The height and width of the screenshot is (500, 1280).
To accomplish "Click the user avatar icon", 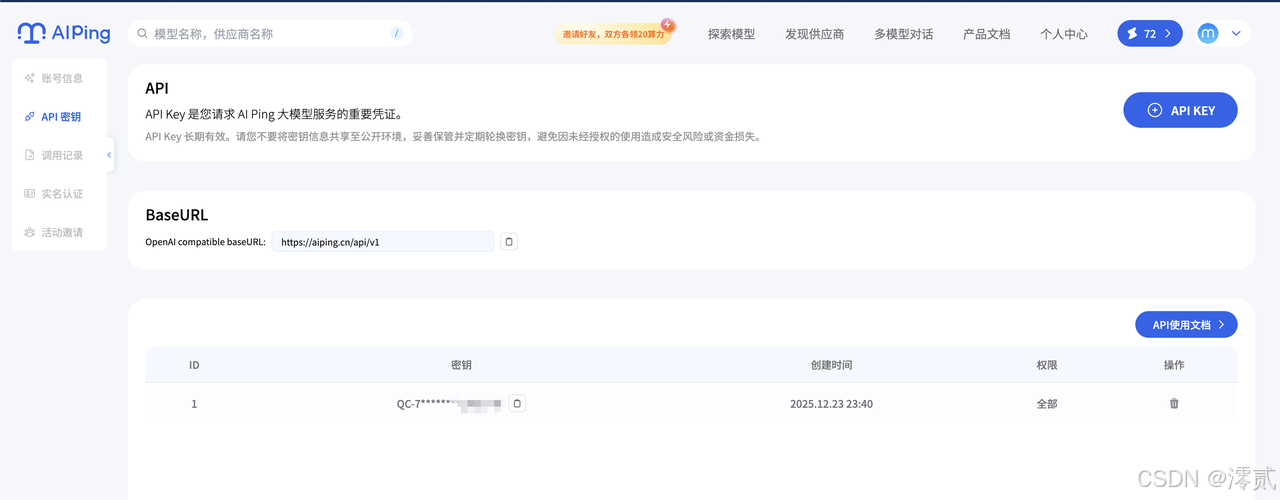I will tap(1208, 34).
